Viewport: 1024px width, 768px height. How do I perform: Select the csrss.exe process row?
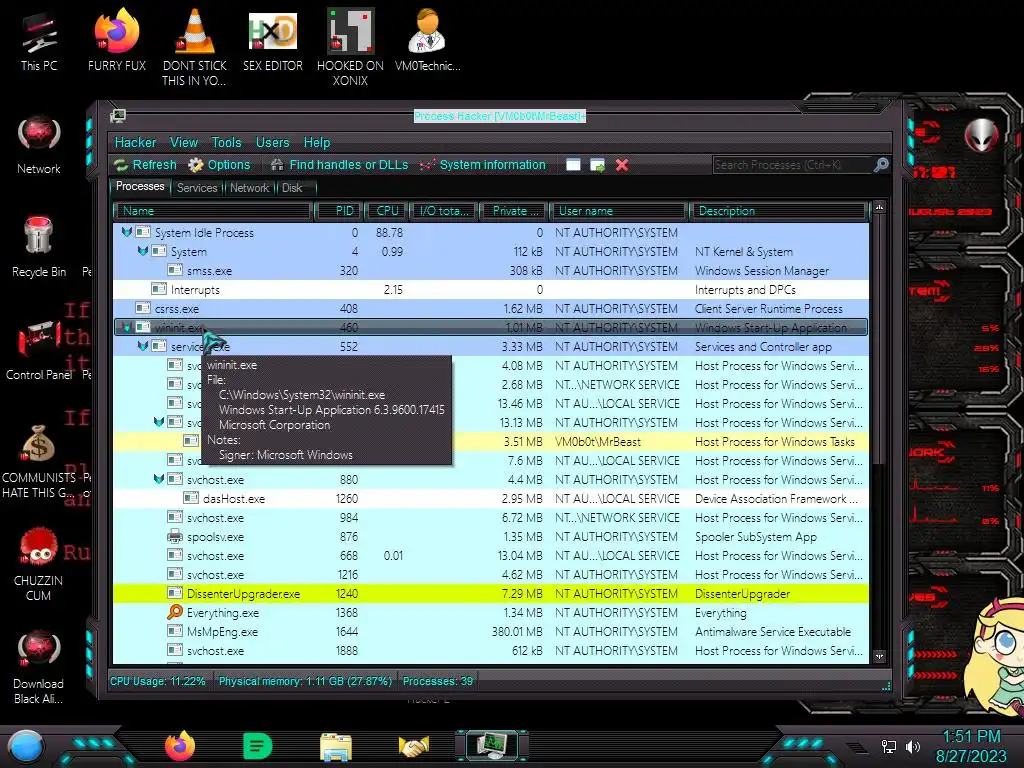[x=490, y=308]
